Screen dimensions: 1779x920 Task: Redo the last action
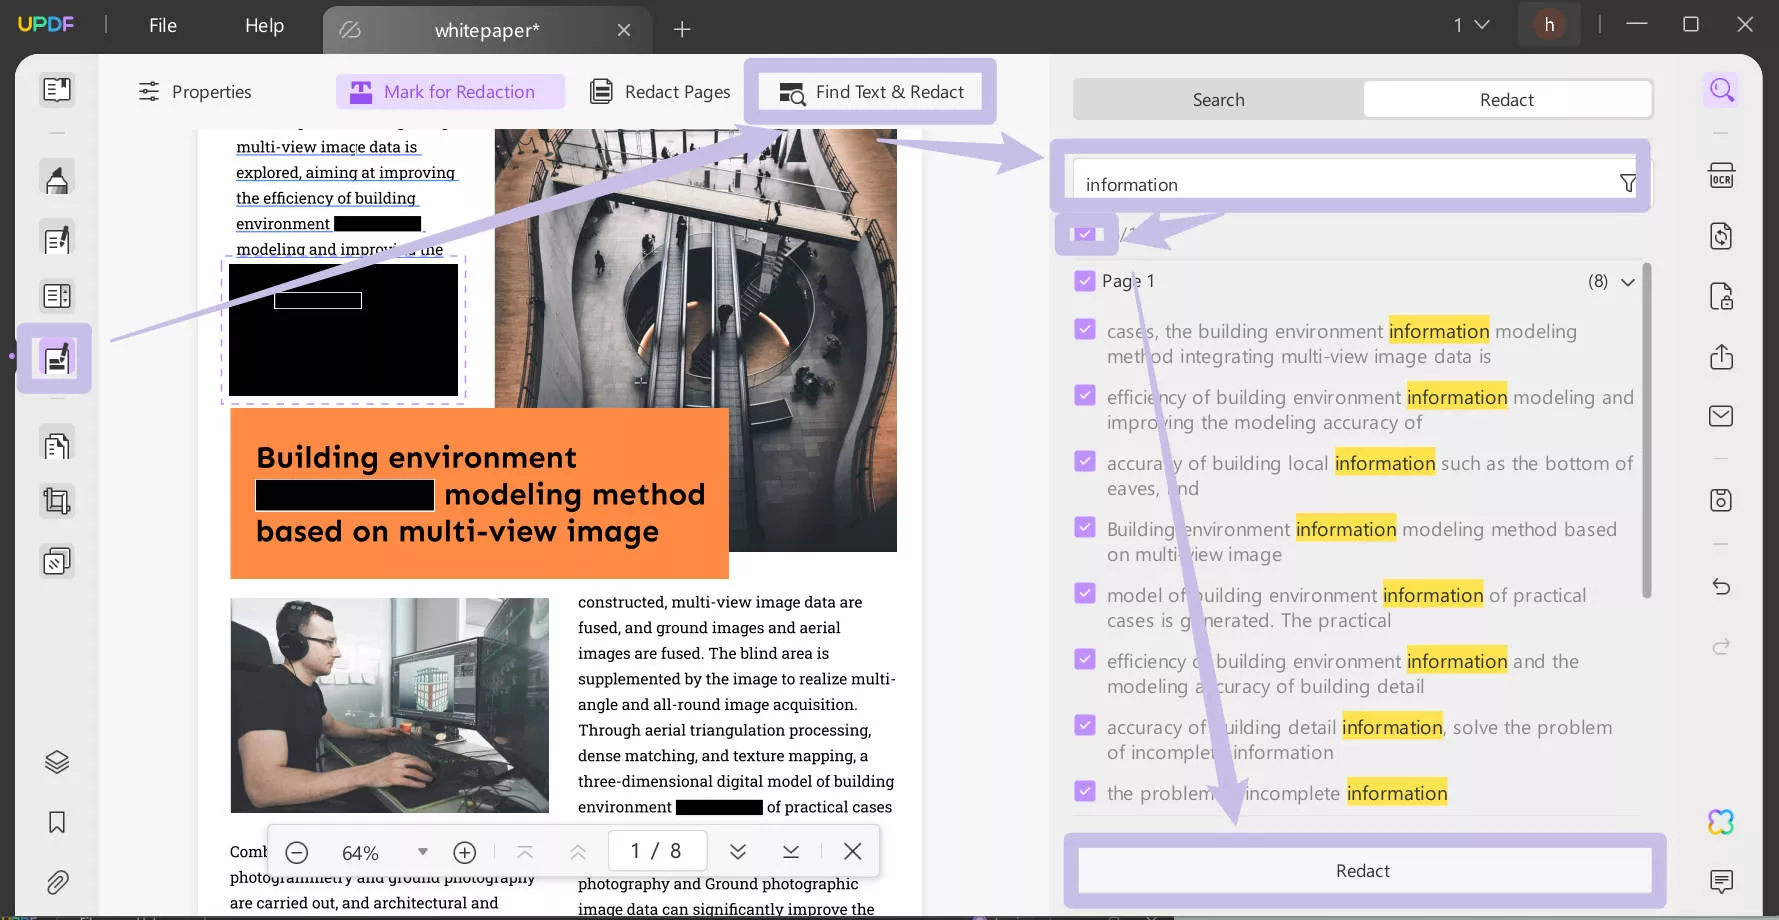[1721, 647]
